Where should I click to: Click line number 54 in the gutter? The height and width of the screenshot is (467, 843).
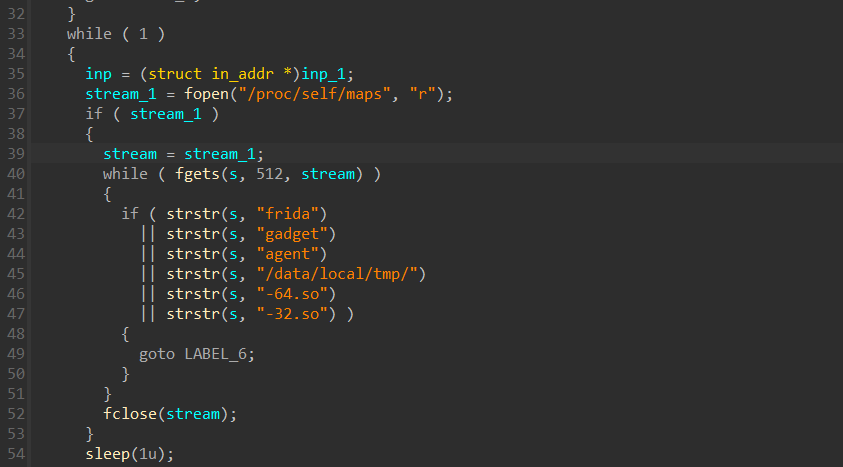pyautogui.click(x=16, y=454)
